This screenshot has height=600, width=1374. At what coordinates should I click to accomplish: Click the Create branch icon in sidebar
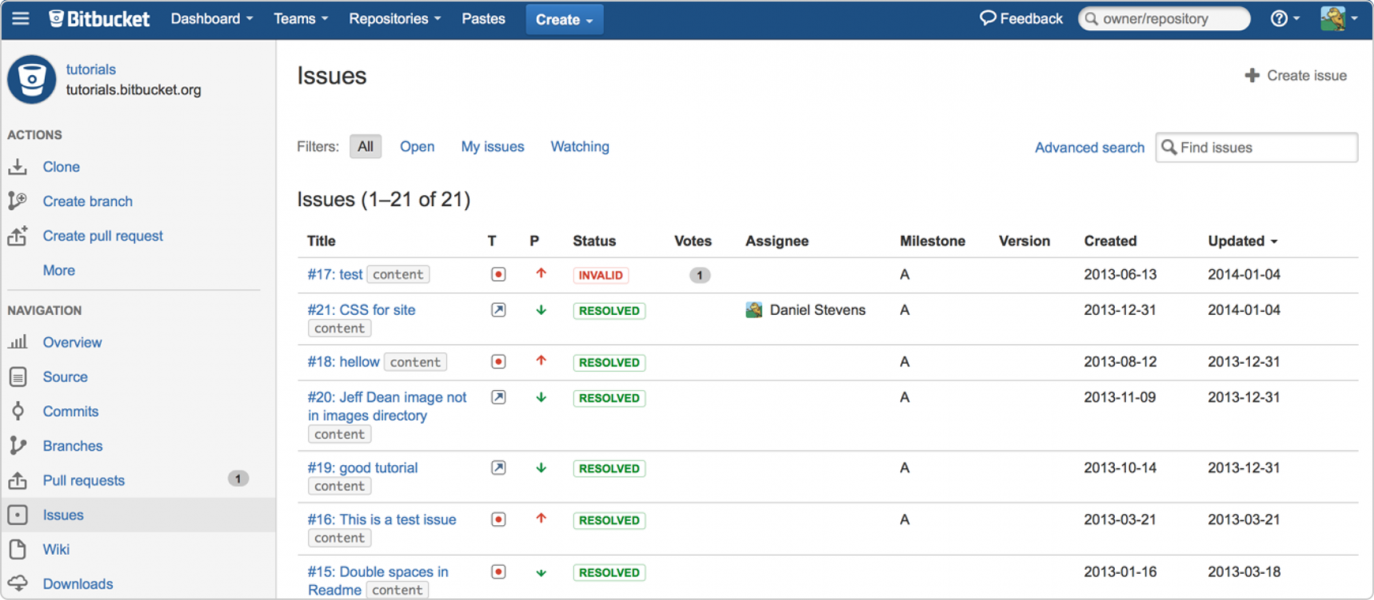tap(18, 201)
